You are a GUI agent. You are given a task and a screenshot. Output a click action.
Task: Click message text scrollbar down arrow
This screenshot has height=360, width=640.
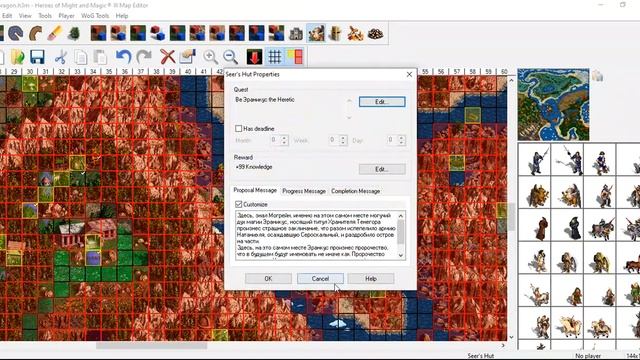(401, 255)
